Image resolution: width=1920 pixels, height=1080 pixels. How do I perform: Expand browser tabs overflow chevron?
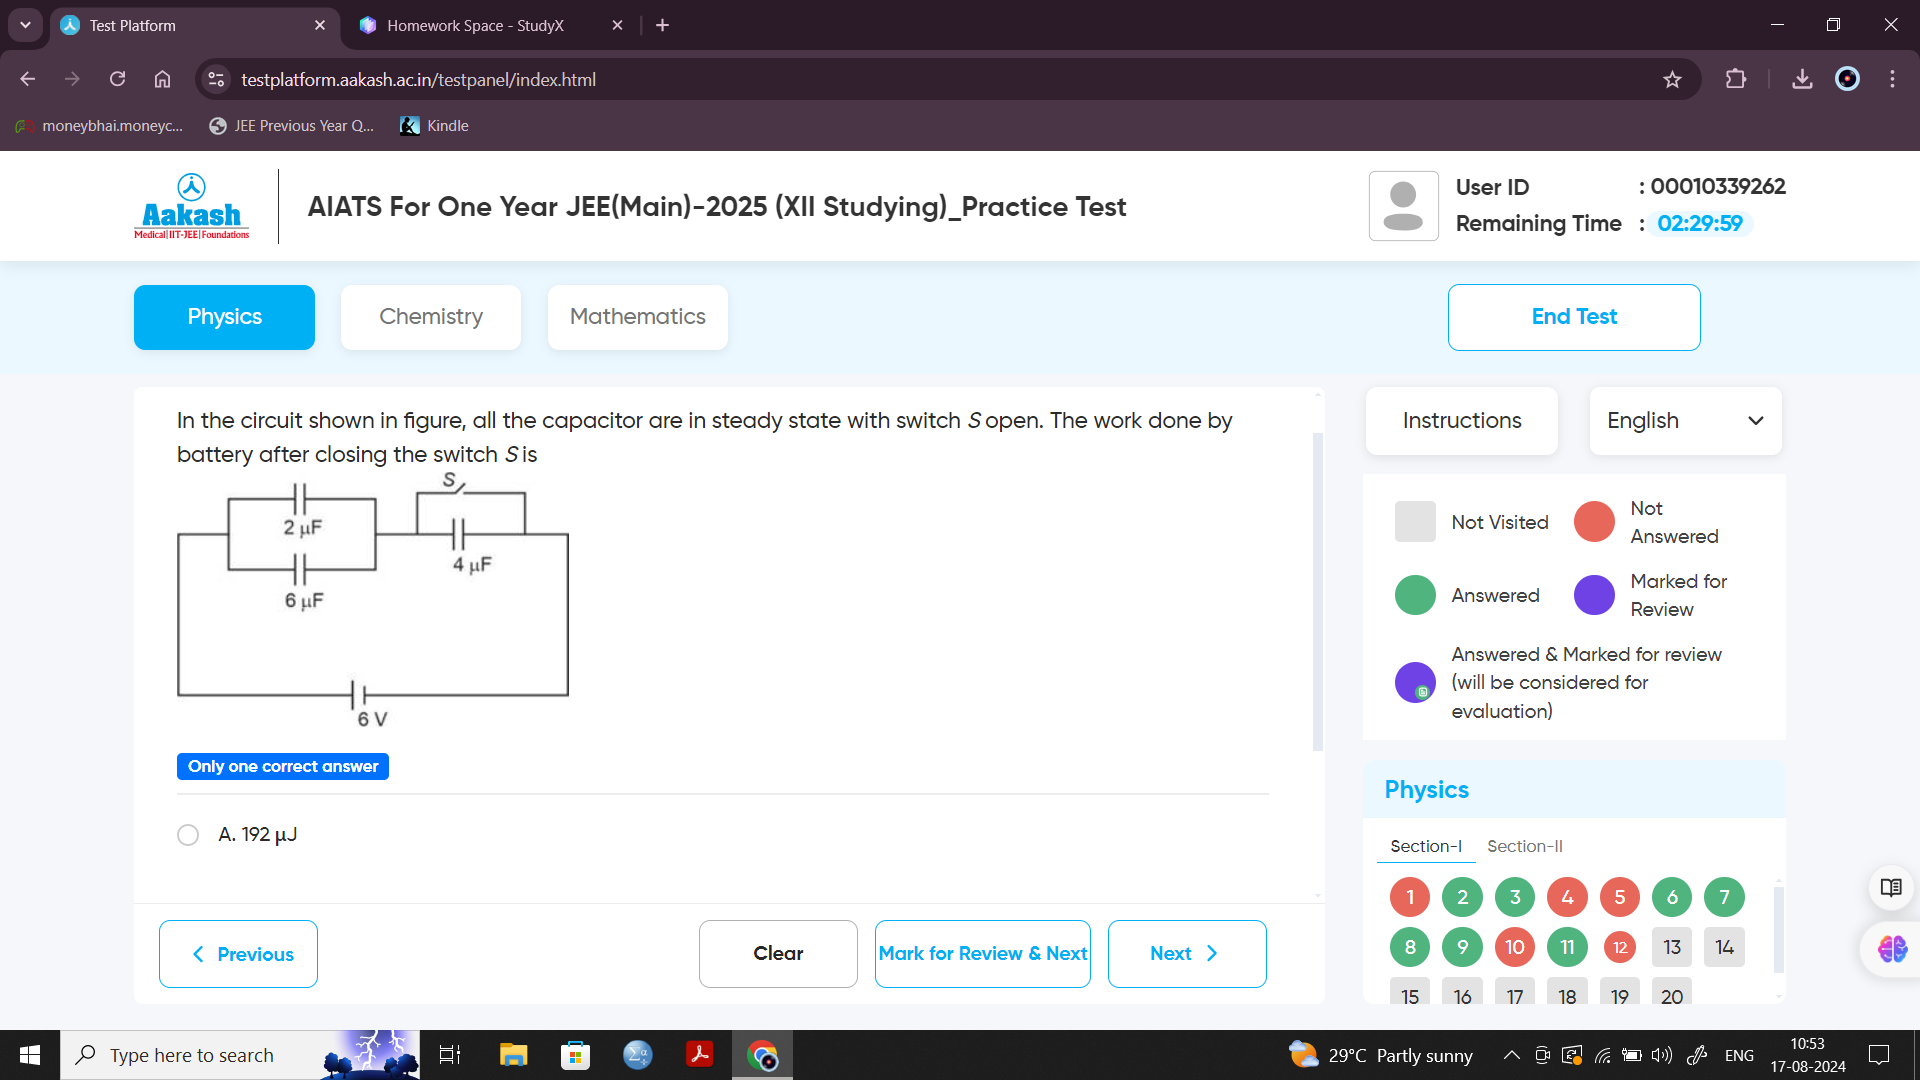[25, 25]
